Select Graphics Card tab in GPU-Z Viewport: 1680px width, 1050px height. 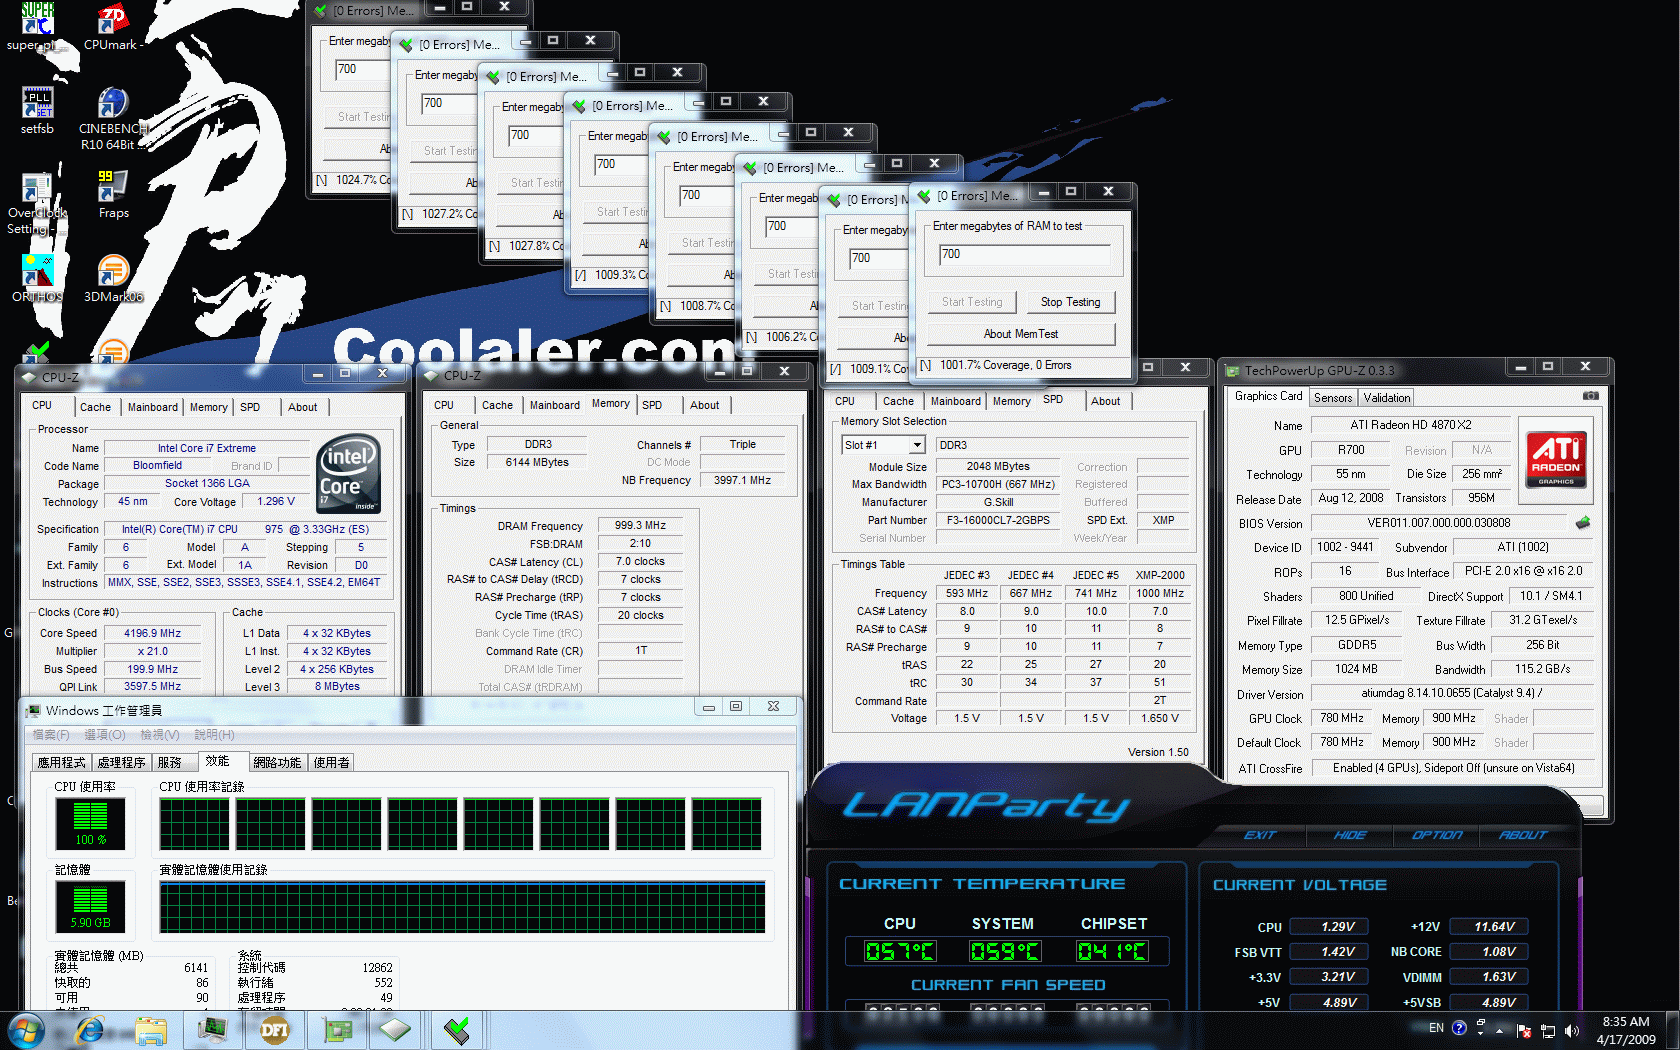pyautogui.click(x=1268, y=396)
